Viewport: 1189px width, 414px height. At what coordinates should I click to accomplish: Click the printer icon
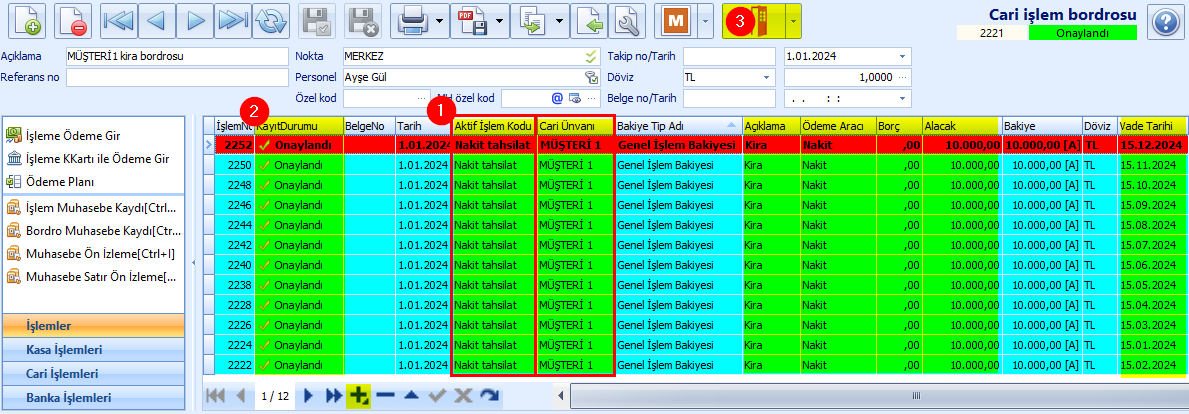(413, 20)
